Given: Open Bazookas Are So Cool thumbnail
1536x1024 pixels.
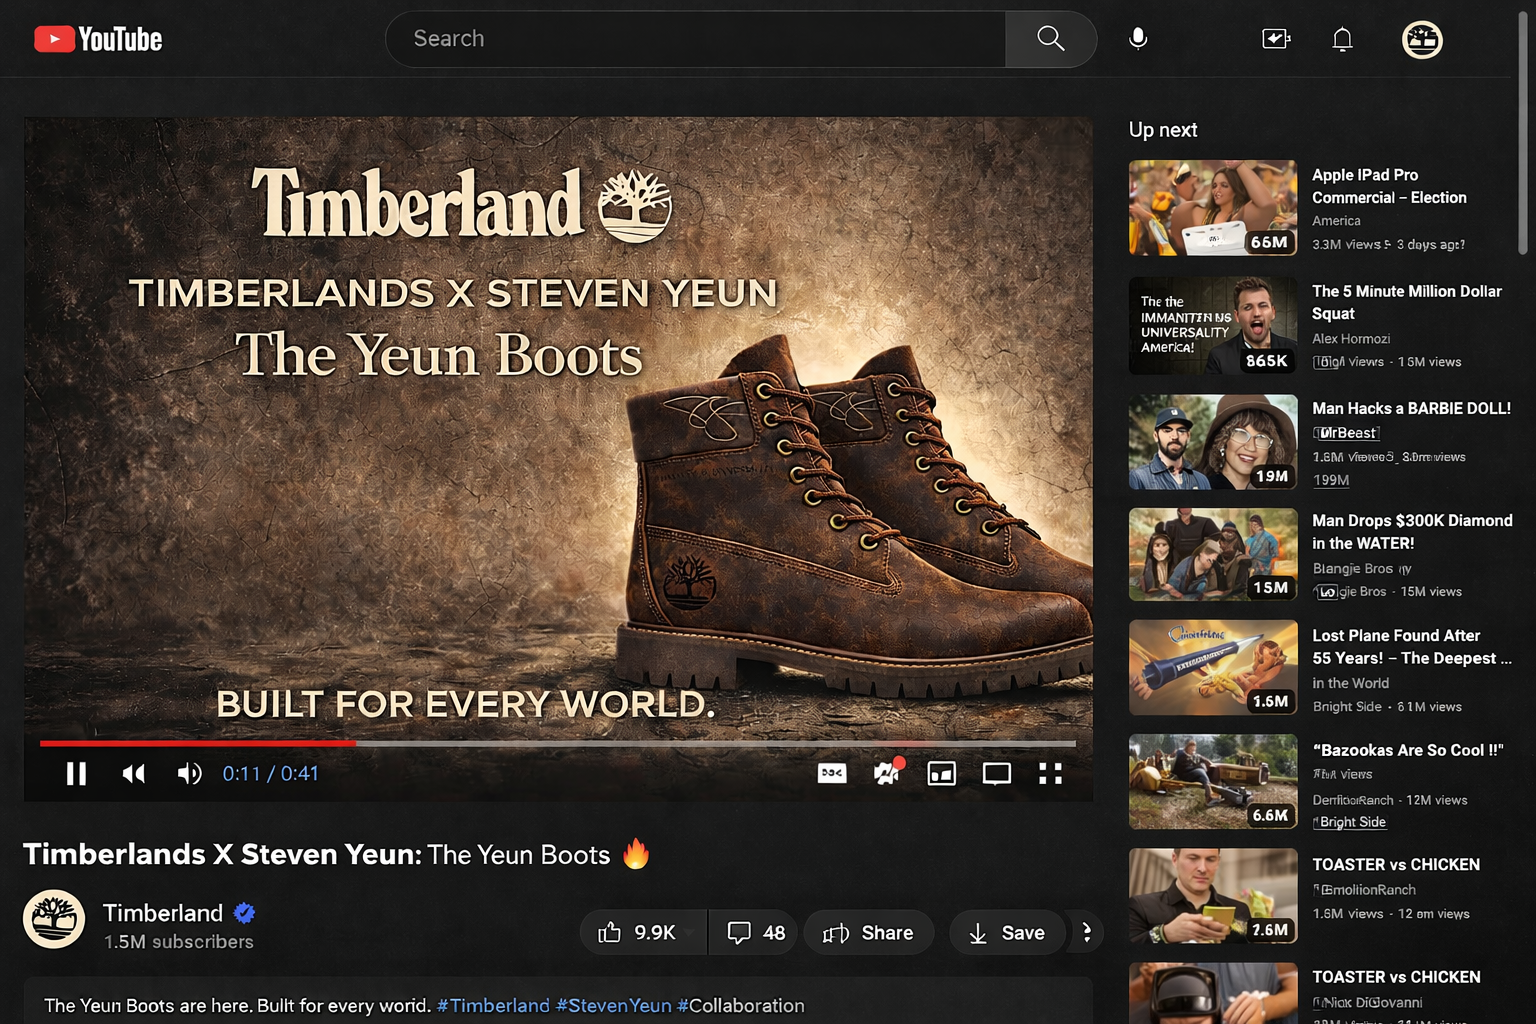Looking at the screenshot, I should click(1213, 781).
